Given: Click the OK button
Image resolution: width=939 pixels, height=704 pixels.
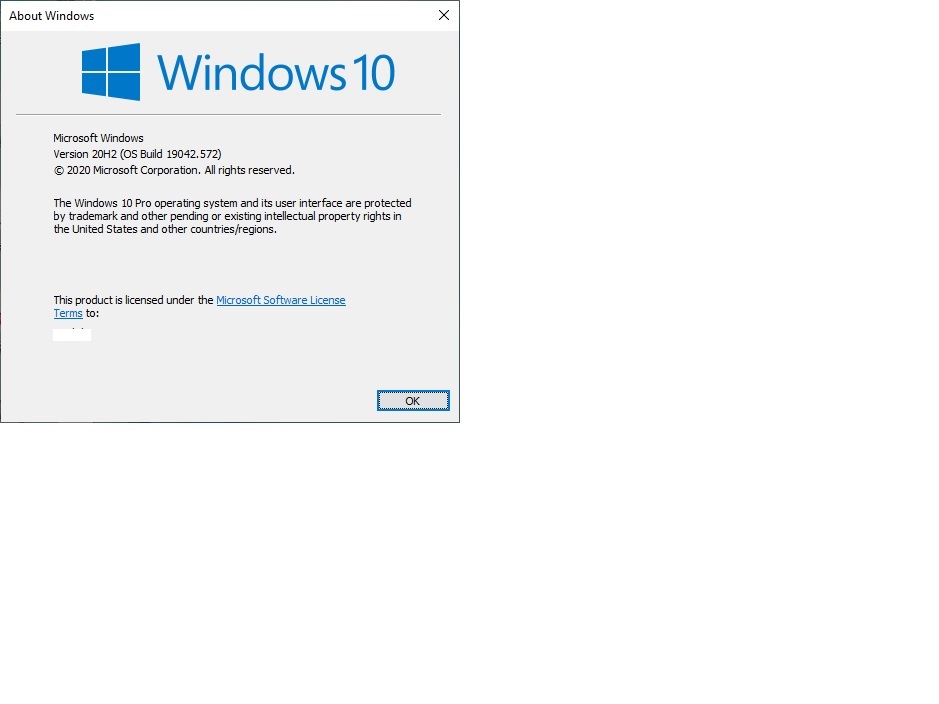Looking at the screenshot, I should pyautogui.click(x=413, y=400).
